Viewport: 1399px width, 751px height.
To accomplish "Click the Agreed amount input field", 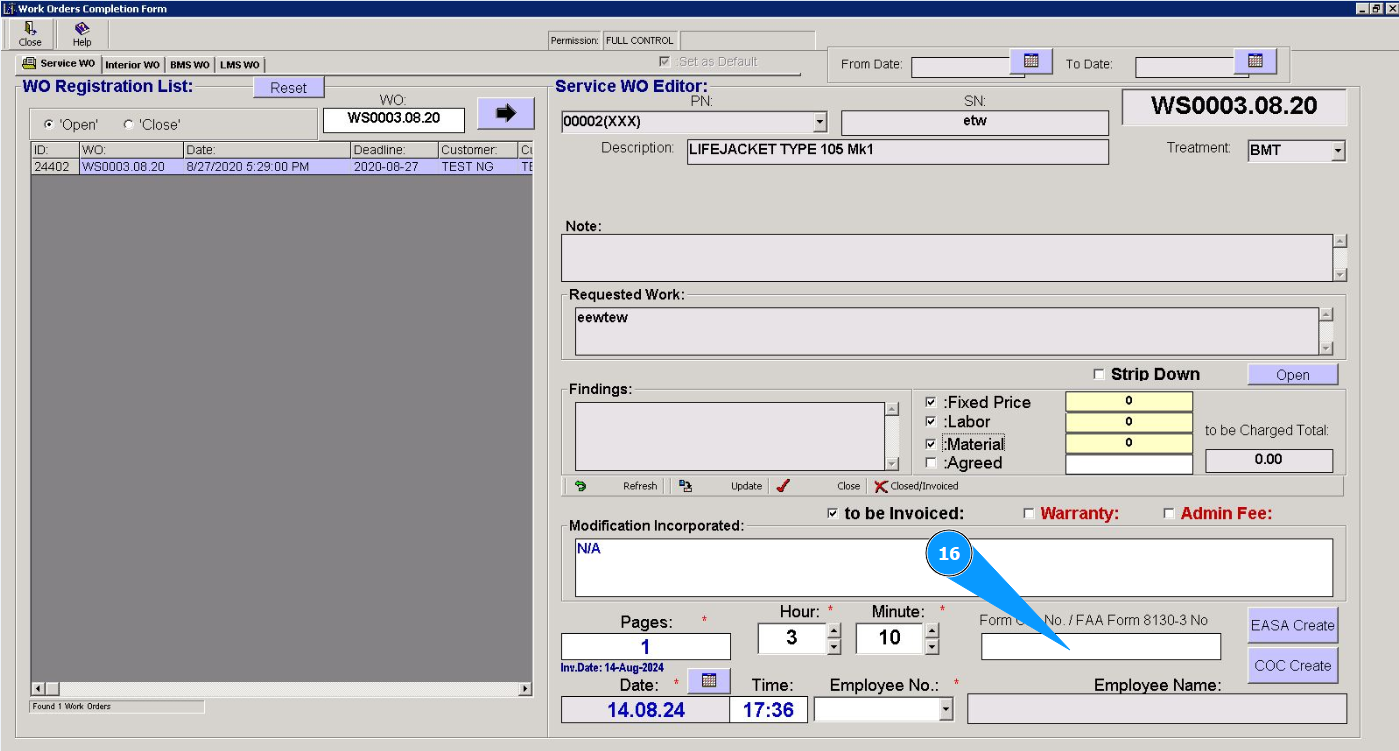I will click(1129, 464).
